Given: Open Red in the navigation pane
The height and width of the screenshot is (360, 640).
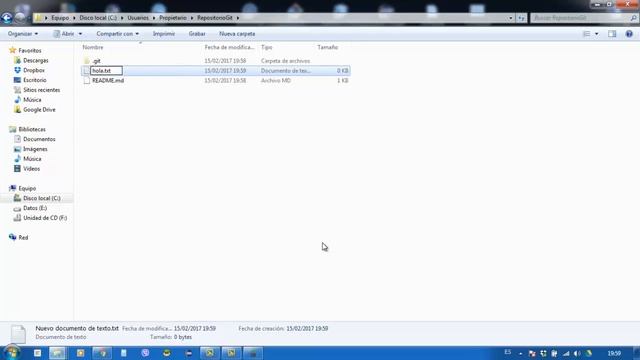Looking at the screenshot, I should click(x=23, y=238).
